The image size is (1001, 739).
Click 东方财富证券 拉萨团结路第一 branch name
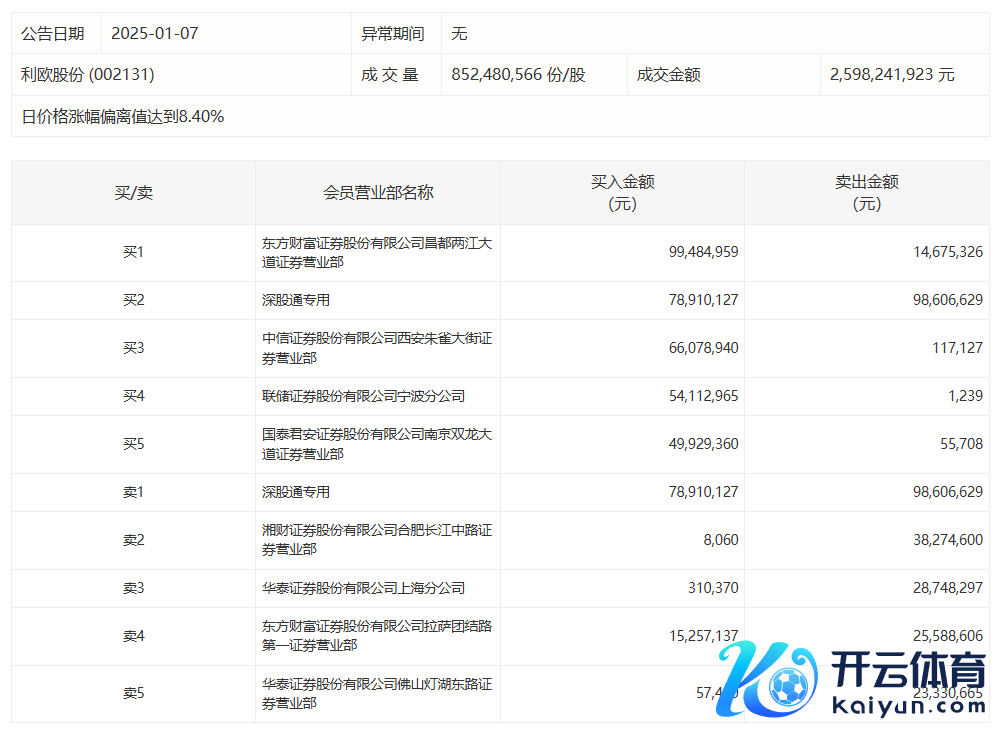pyautogui.click(x=376, y=636)
